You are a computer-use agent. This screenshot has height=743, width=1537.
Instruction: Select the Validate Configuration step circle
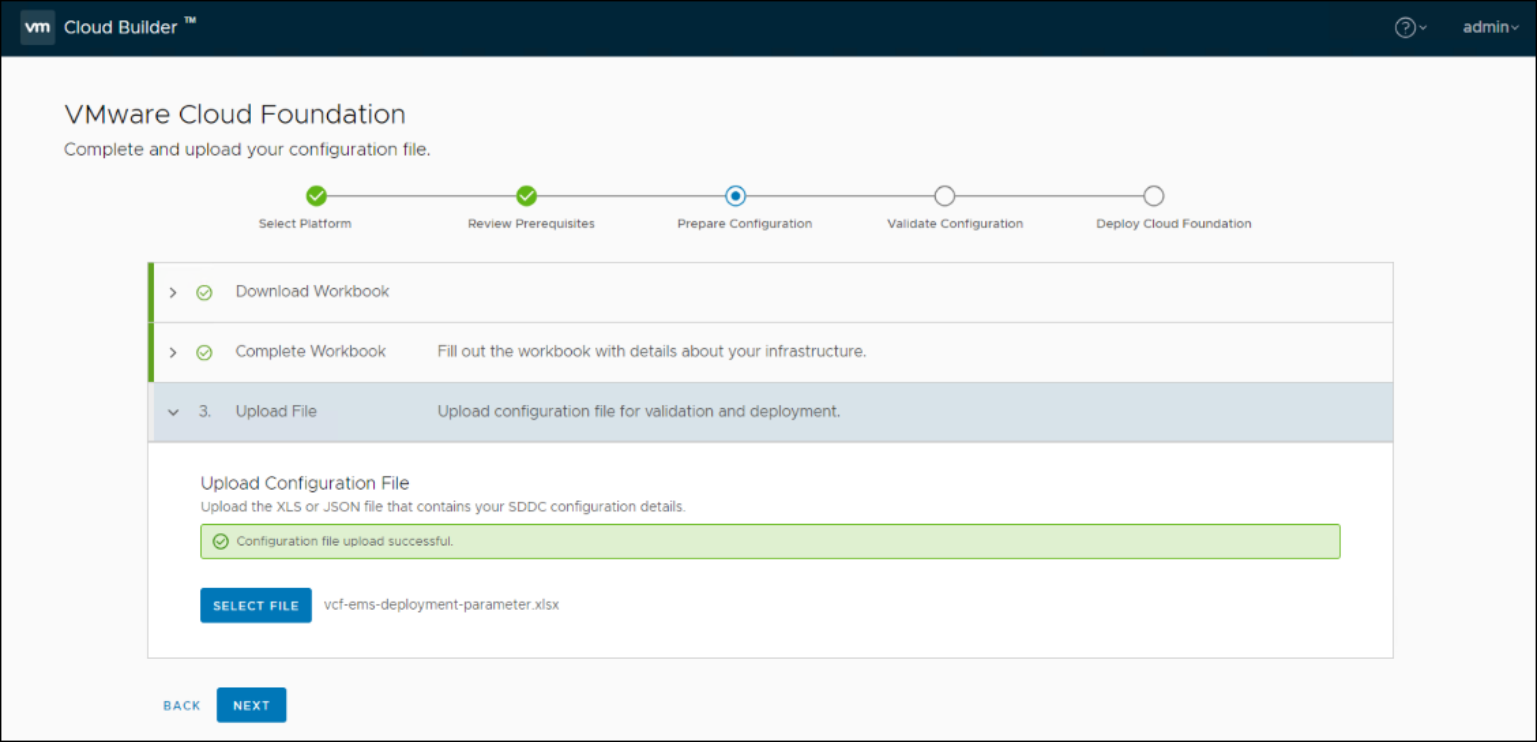[x=945, y=196]
